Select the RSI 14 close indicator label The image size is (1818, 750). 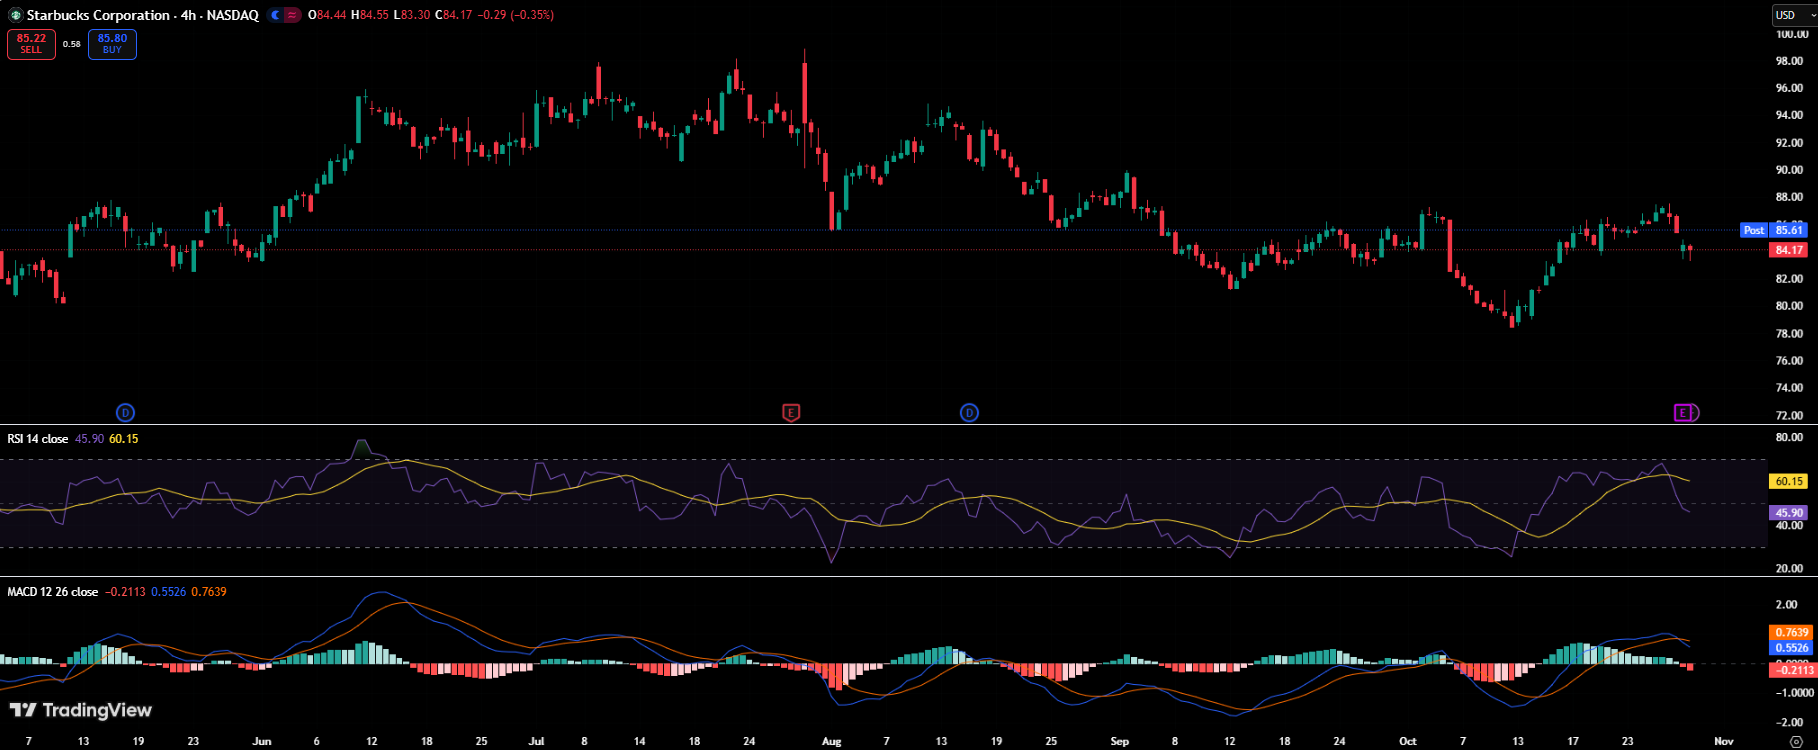pyautogui.click(x=38, y=439)
